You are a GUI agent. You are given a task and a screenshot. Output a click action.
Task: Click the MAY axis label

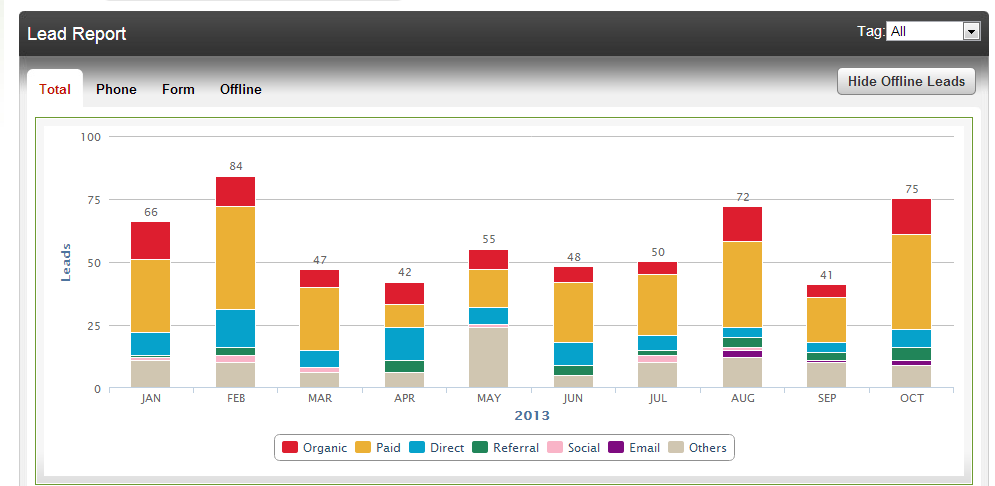pyautogui.click(x=489, y=398)
